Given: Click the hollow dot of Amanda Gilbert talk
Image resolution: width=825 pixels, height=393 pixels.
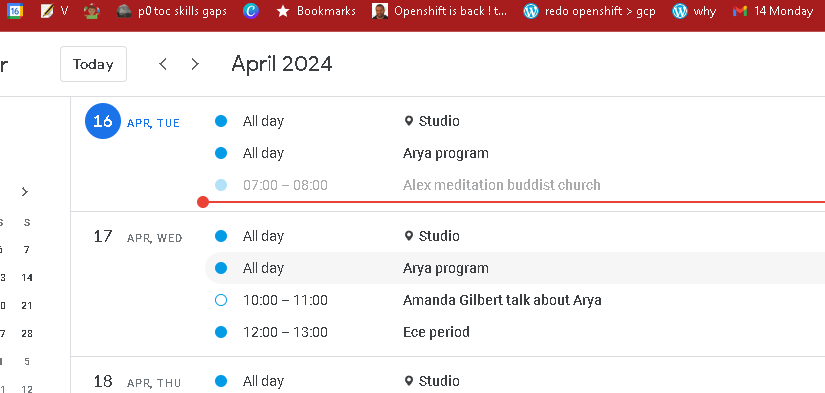Looking at the screenshot, I should tap(221, 300).
